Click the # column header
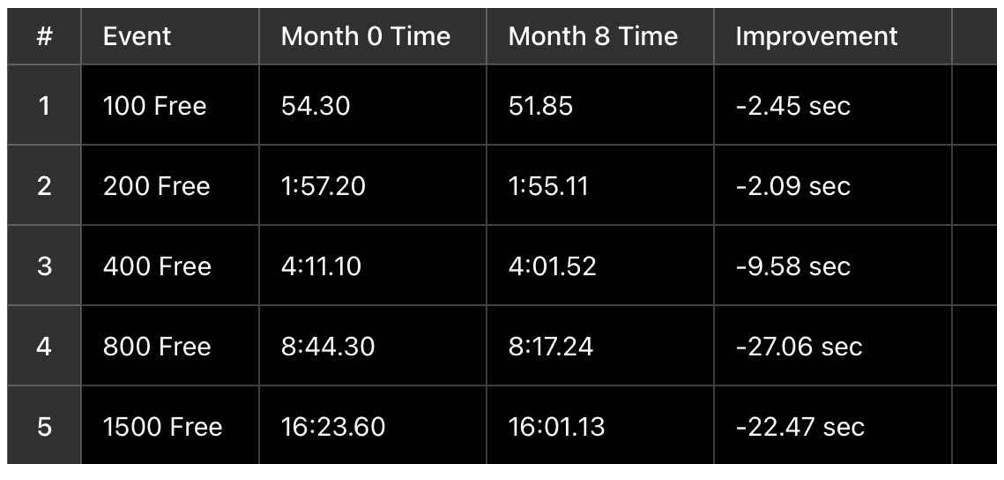Viewport: 1004px width, 480px height. click(44, 36)
